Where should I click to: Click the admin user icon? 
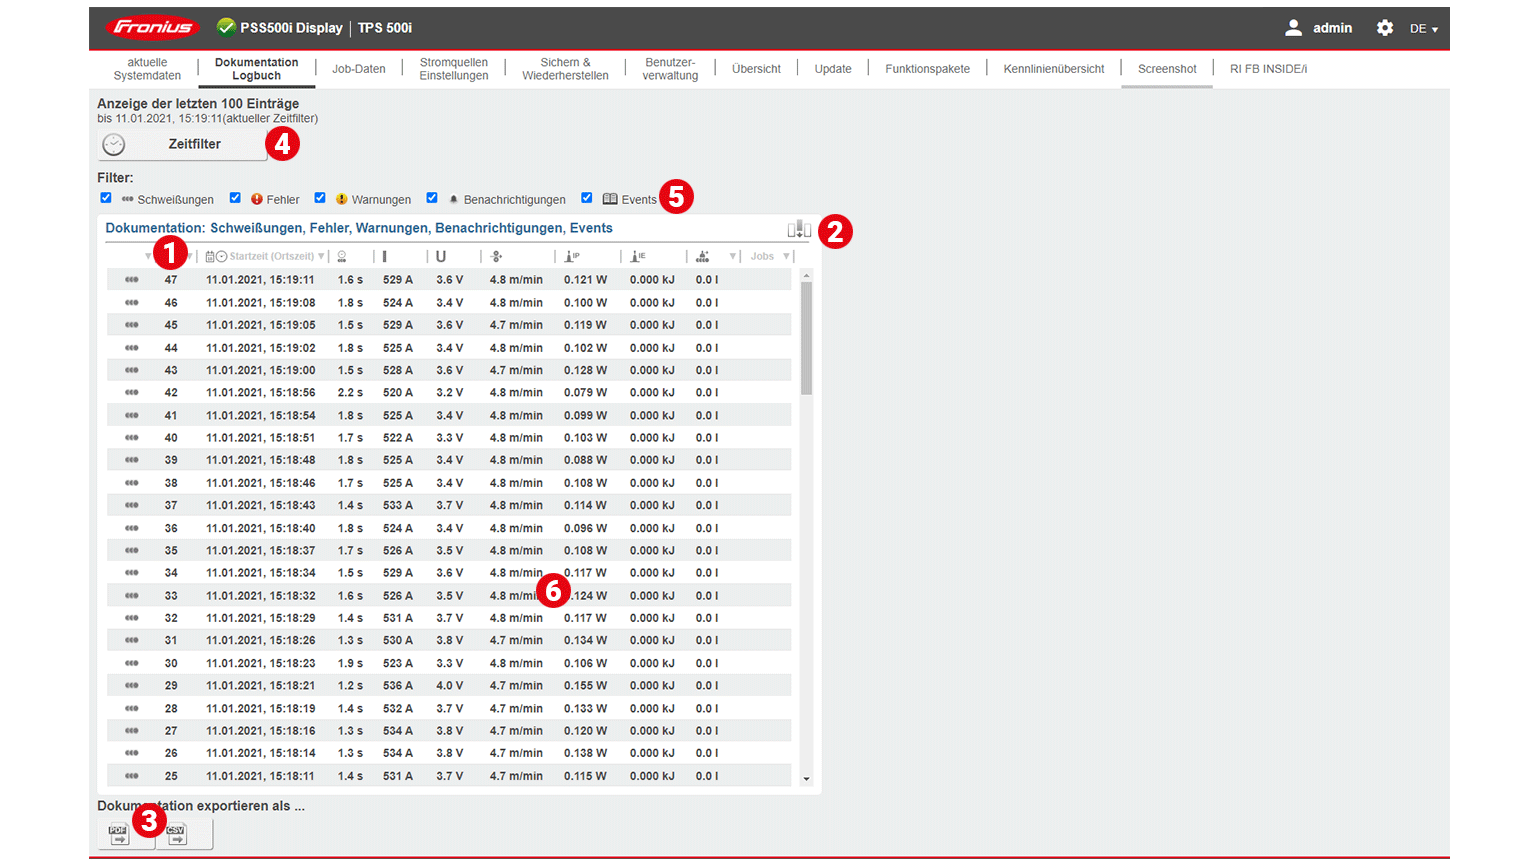pyautogui.click(x=1293, y=28)
